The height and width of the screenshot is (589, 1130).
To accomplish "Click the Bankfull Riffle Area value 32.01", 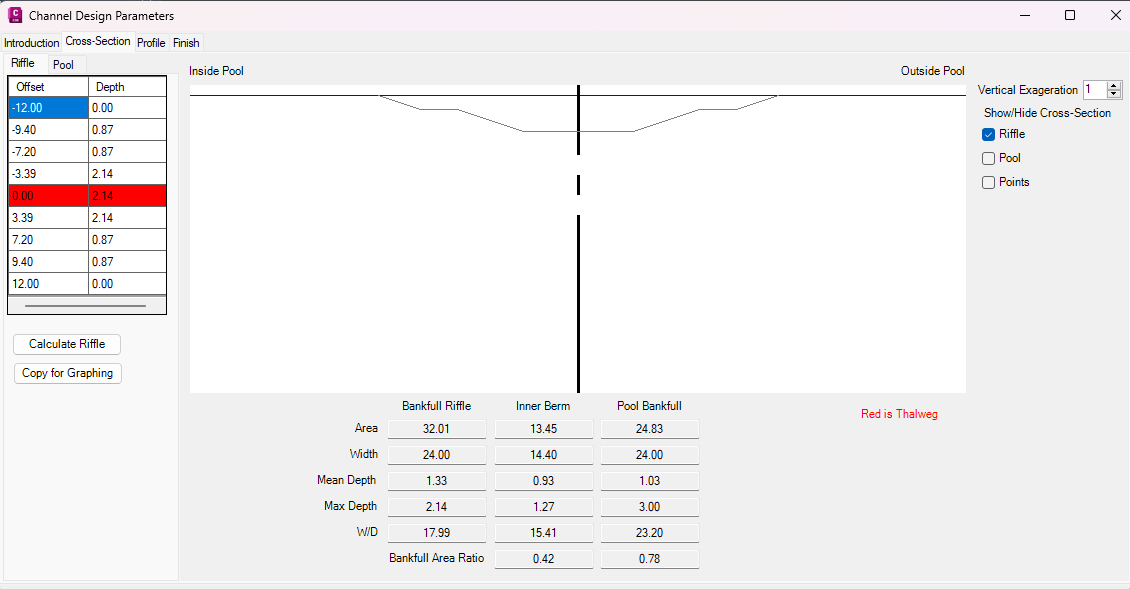I will click(x=436, y=429).
